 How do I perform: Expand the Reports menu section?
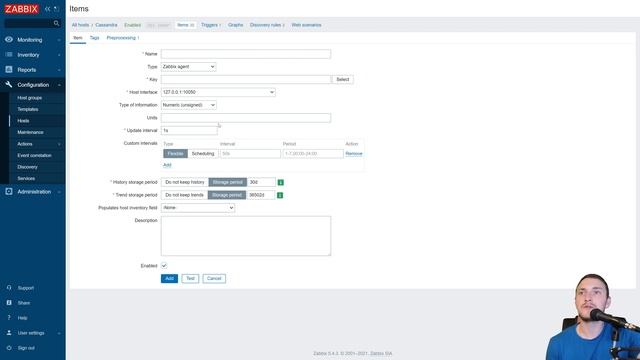[x=33, y=70]
